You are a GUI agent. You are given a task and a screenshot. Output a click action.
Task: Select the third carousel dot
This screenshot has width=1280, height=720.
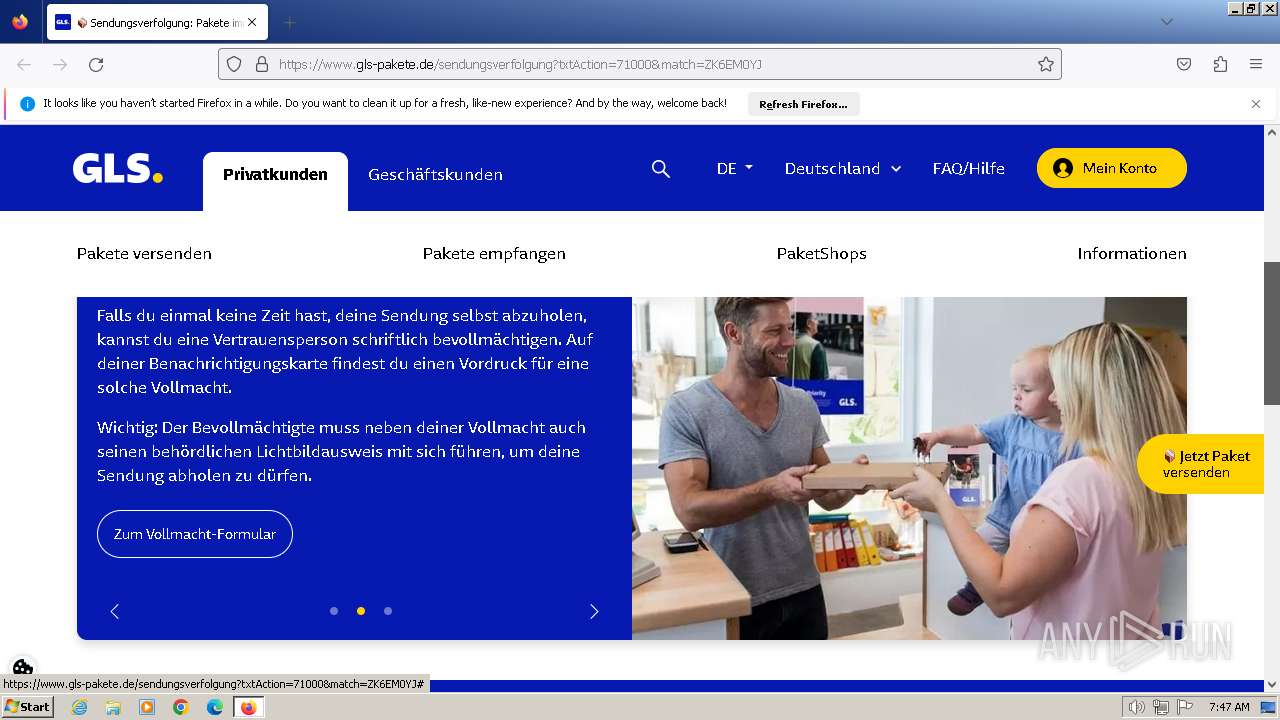click(x=388, y=611)
